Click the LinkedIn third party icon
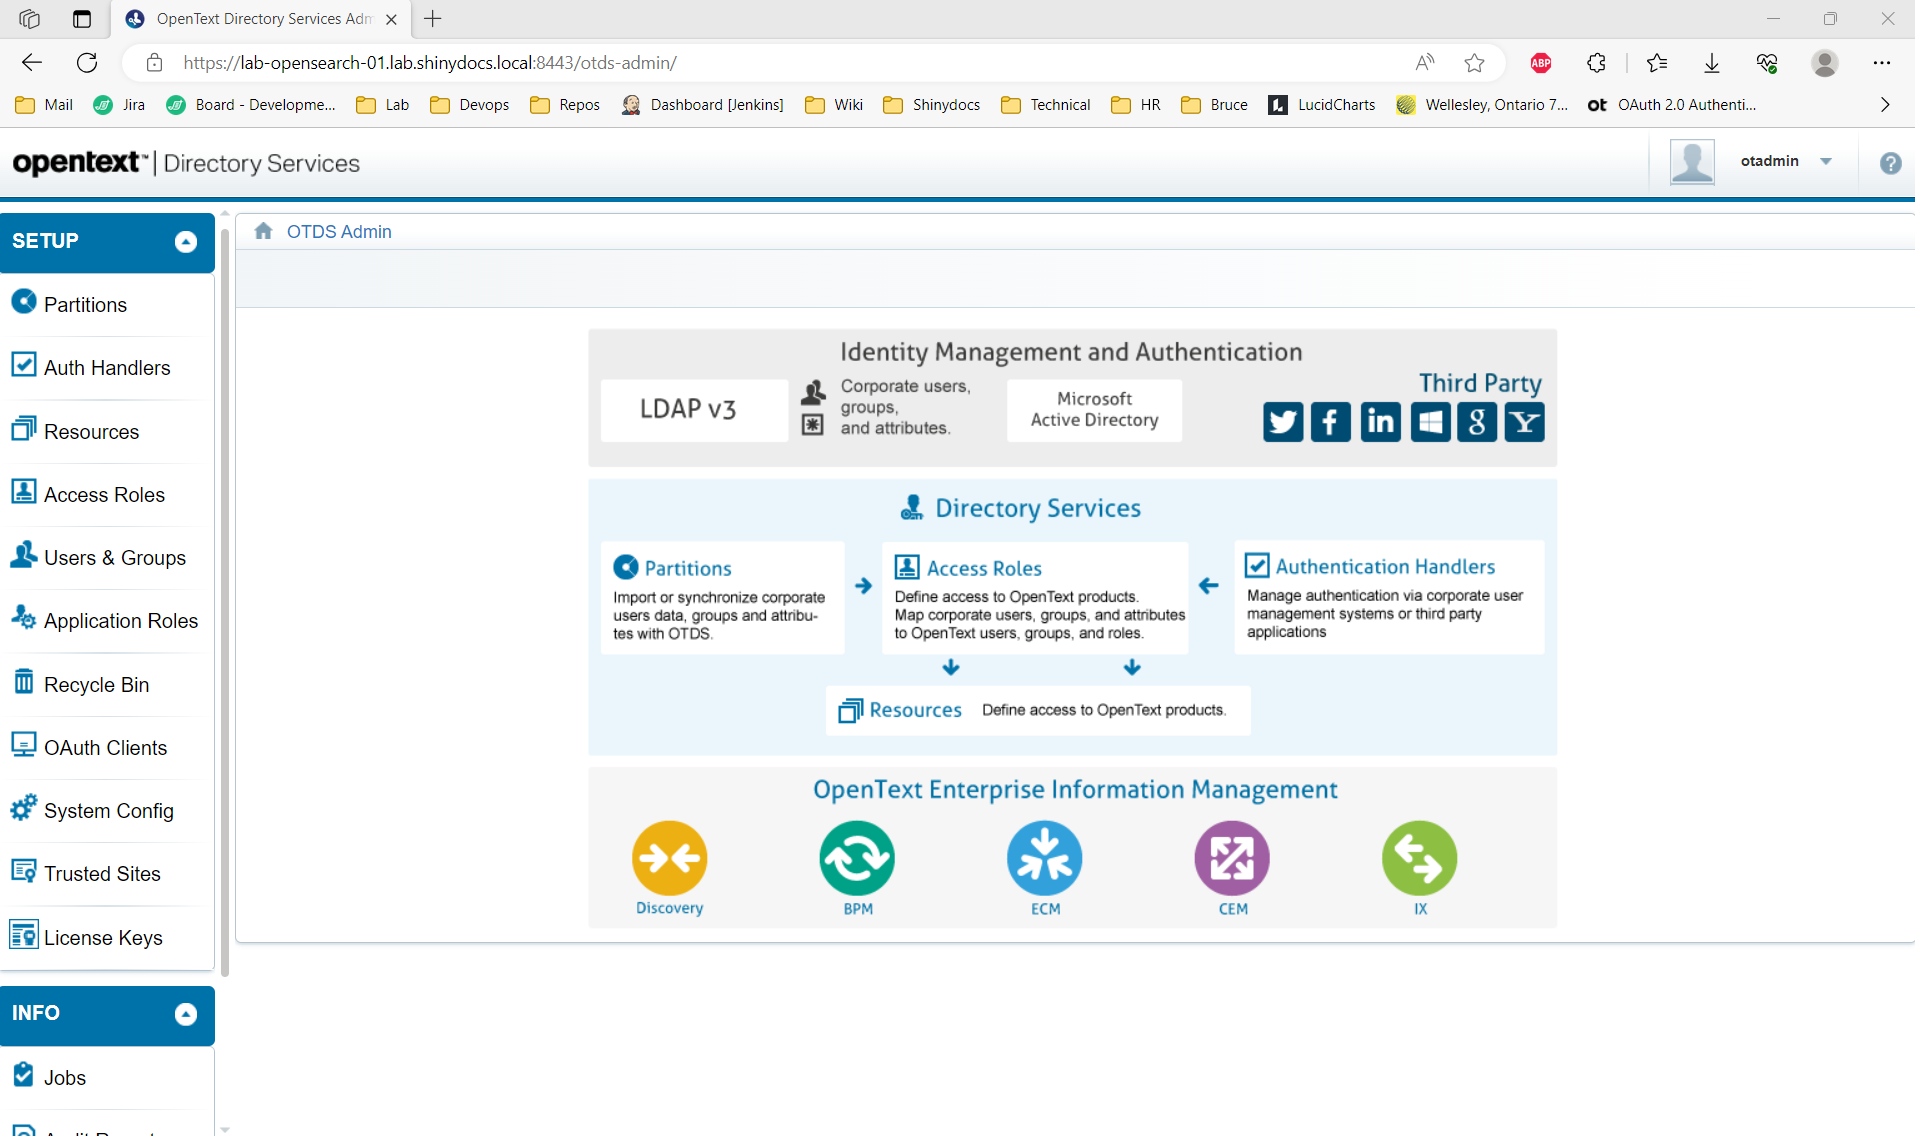1915x1136 pixels. pyautogui.click(x=1380, y=422)
